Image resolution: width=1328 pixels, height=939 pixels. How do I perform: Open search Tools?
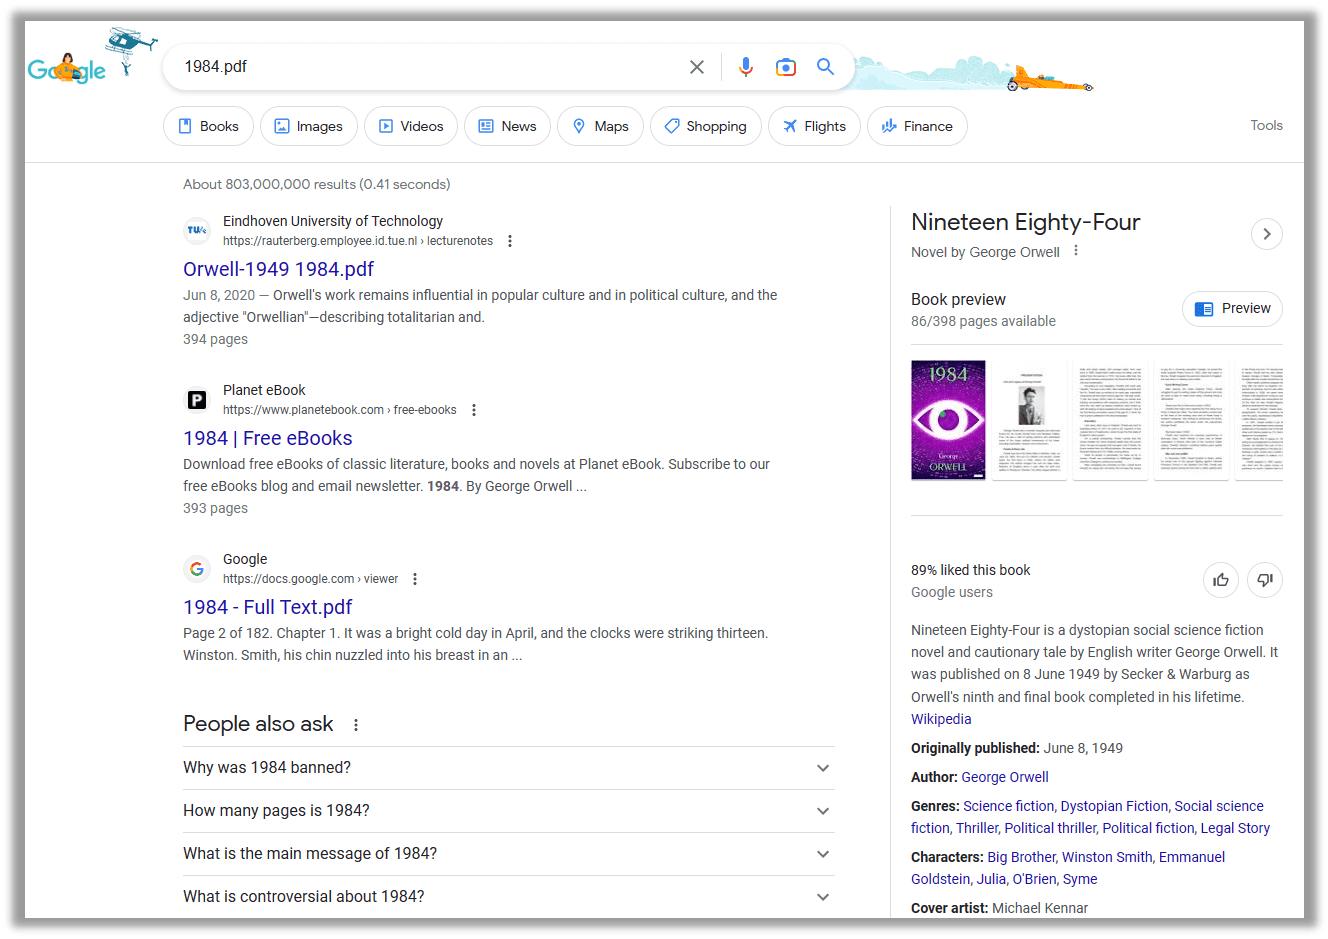1266,125
